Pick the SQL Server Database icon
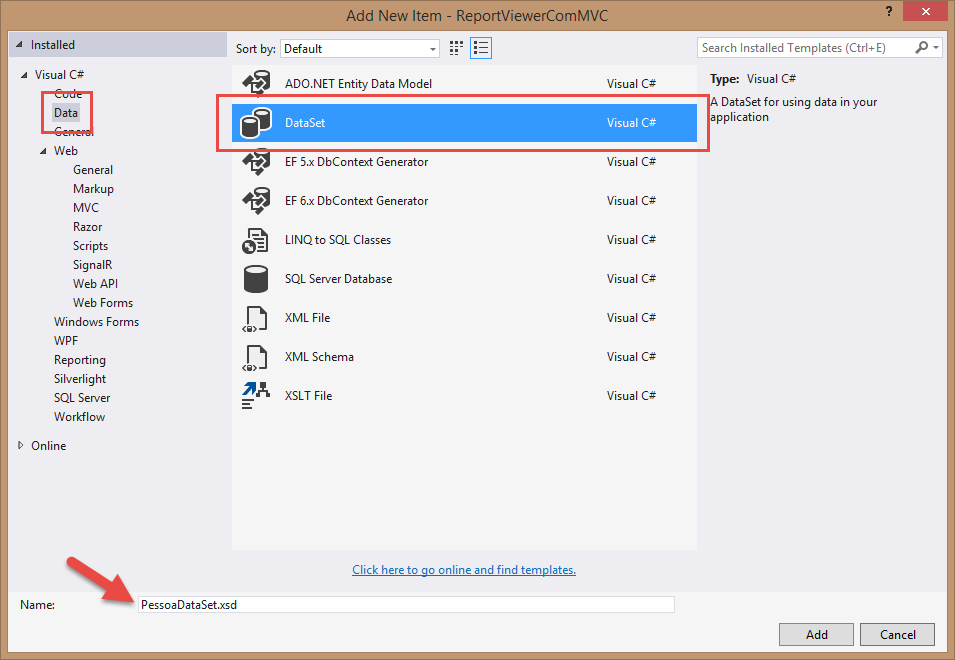The width and height of the screenshot is (955, 660). pos(256,279)
